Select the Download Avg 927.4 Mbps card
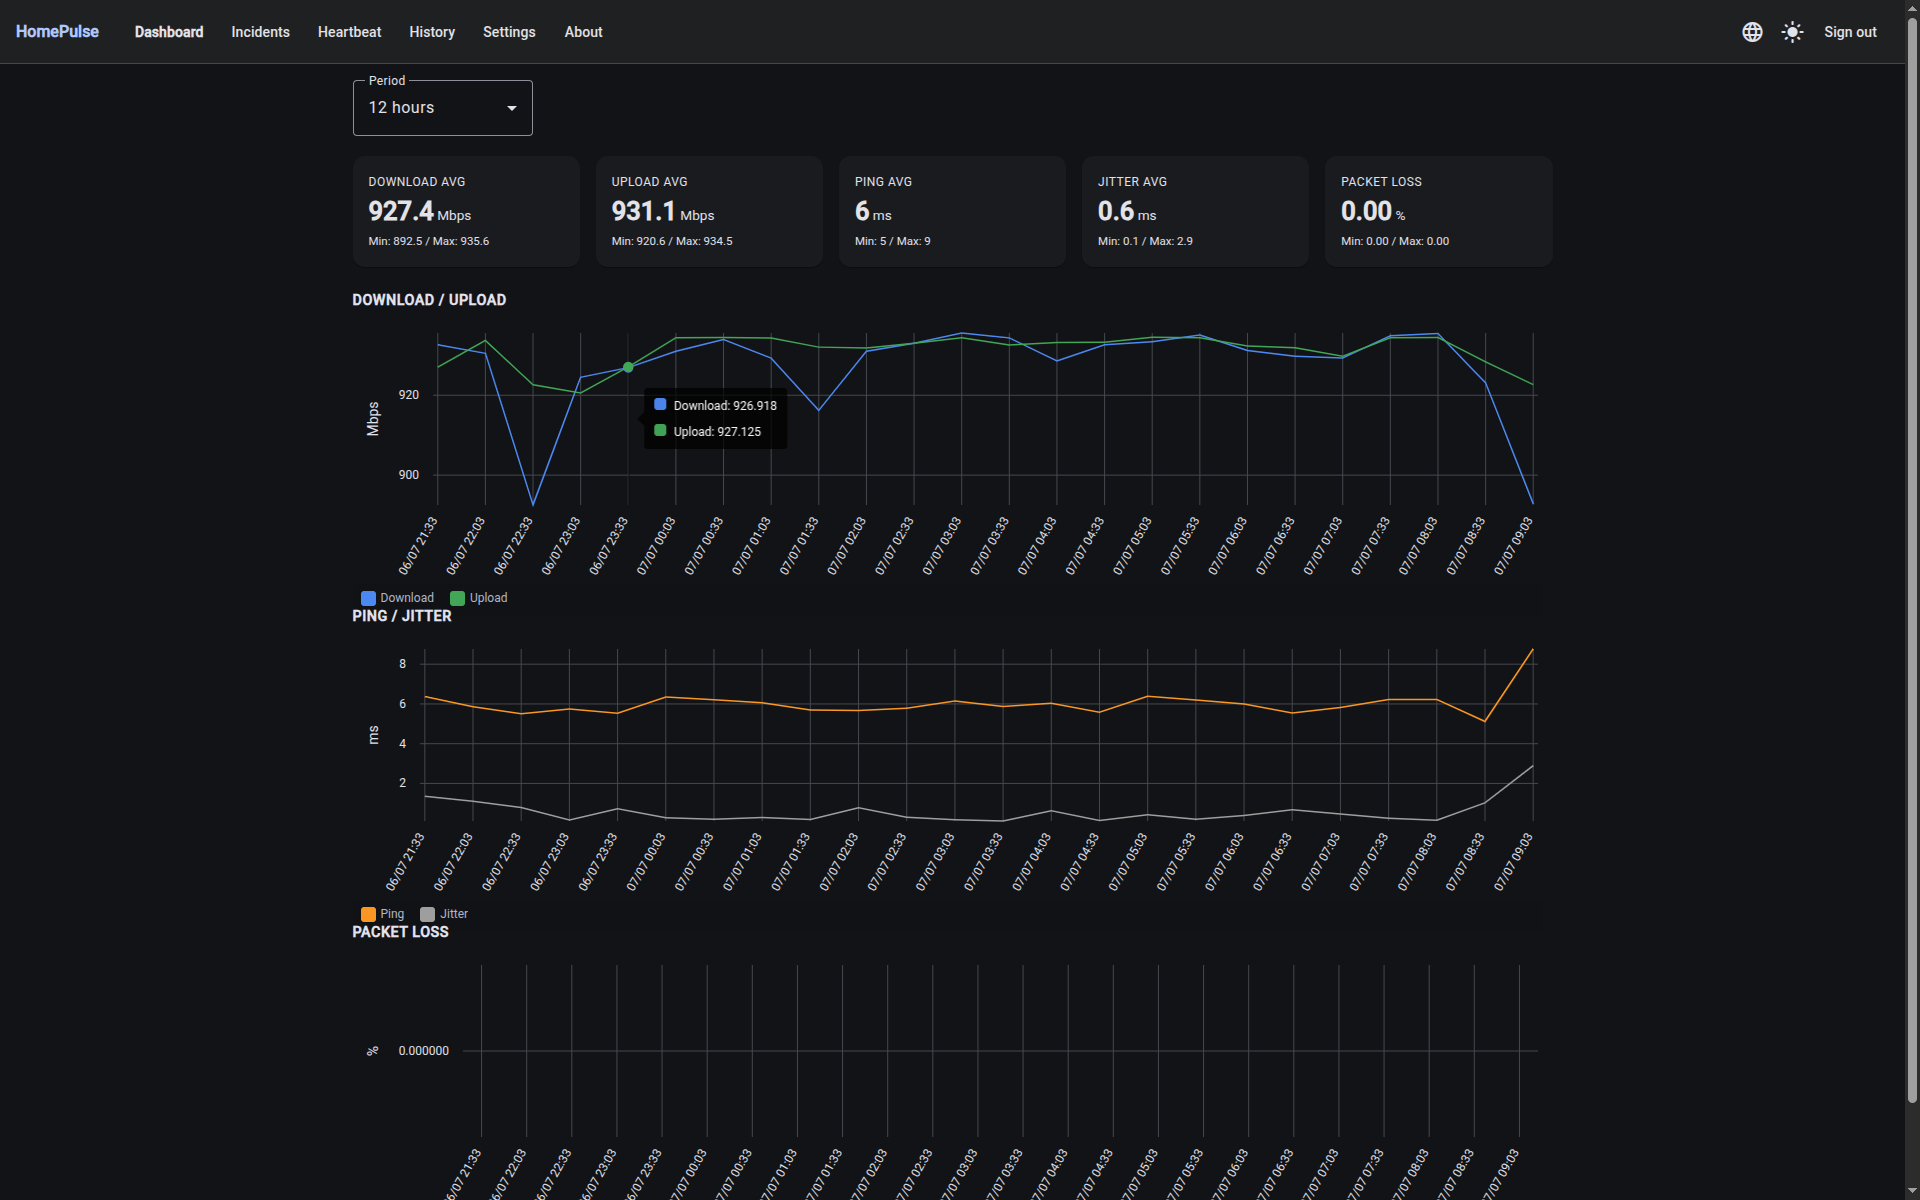The width and height of the screenshot is (1920, 1200). point(466,211)
